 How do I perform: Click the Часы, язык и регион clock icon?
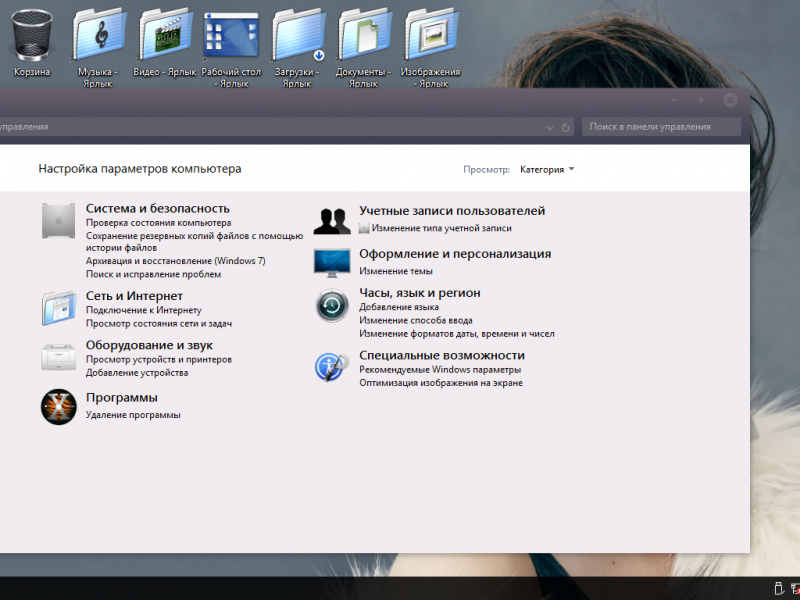click(332, 306)
